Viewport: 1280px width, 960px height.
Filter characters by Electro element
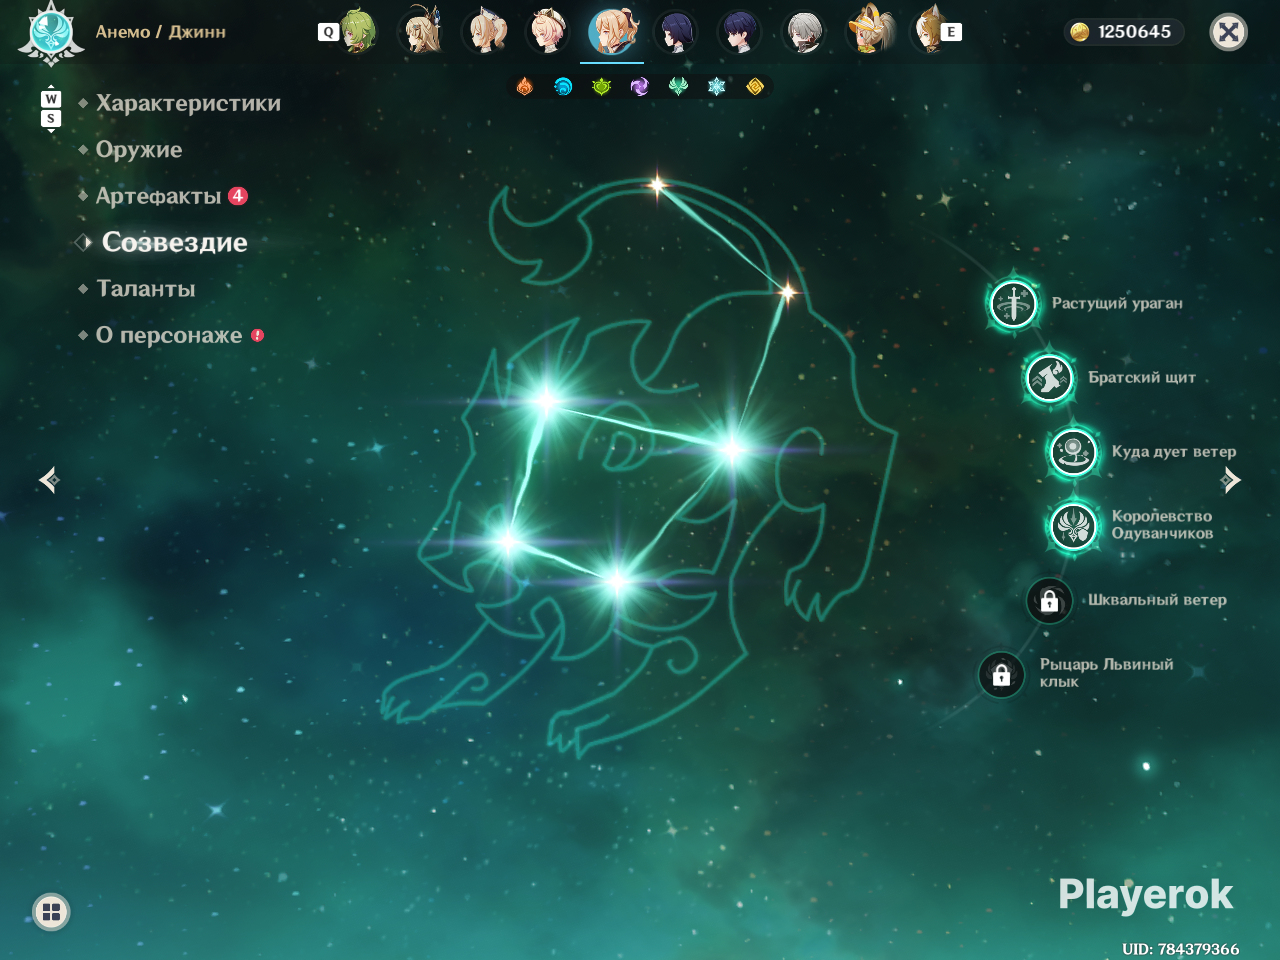(x=640, y=87)
